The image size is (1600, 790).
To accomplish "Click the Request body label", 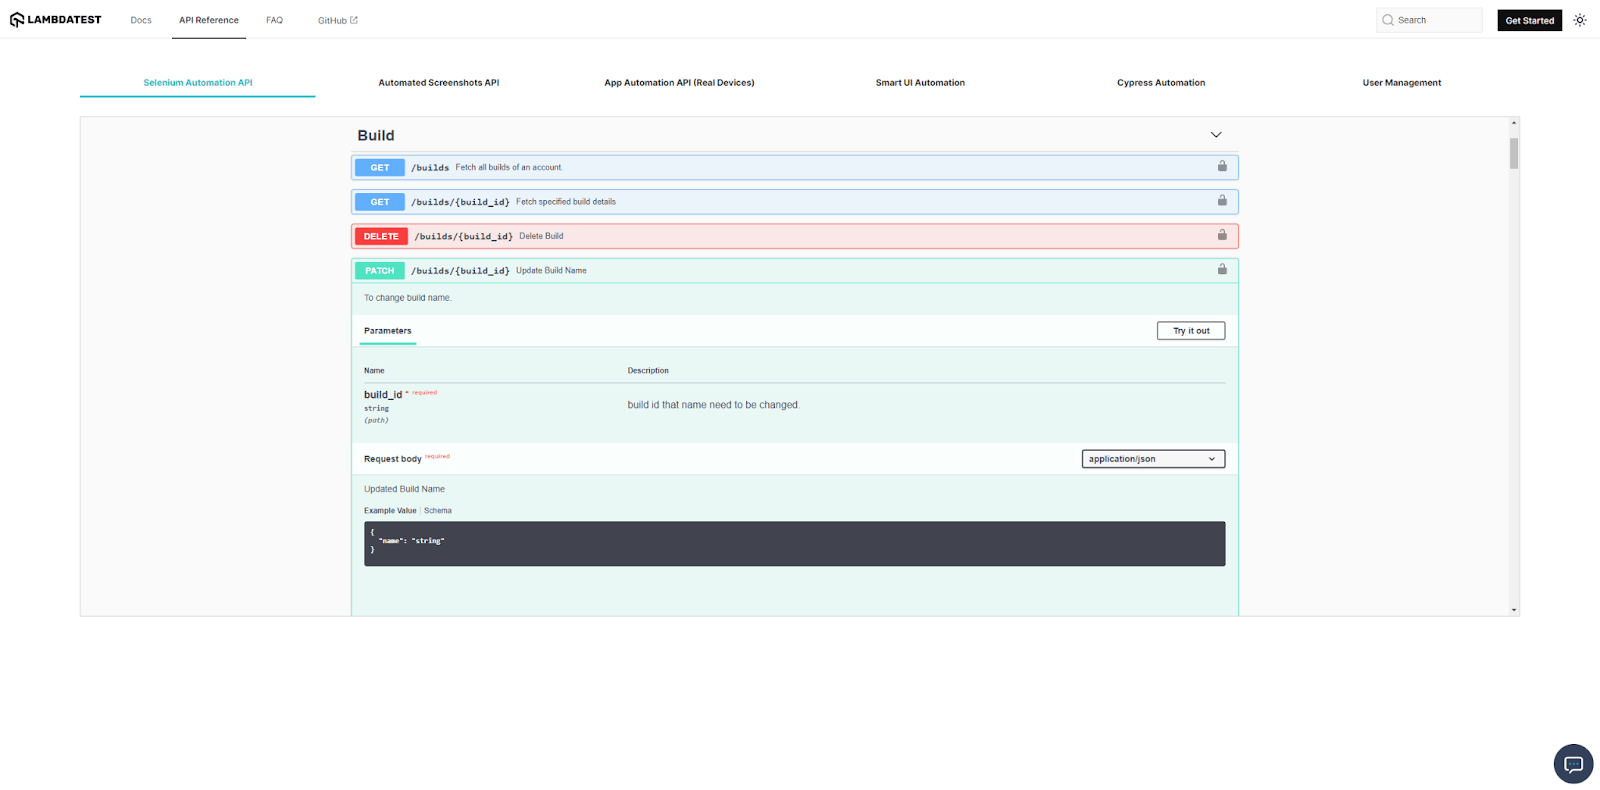I will 393,459.
